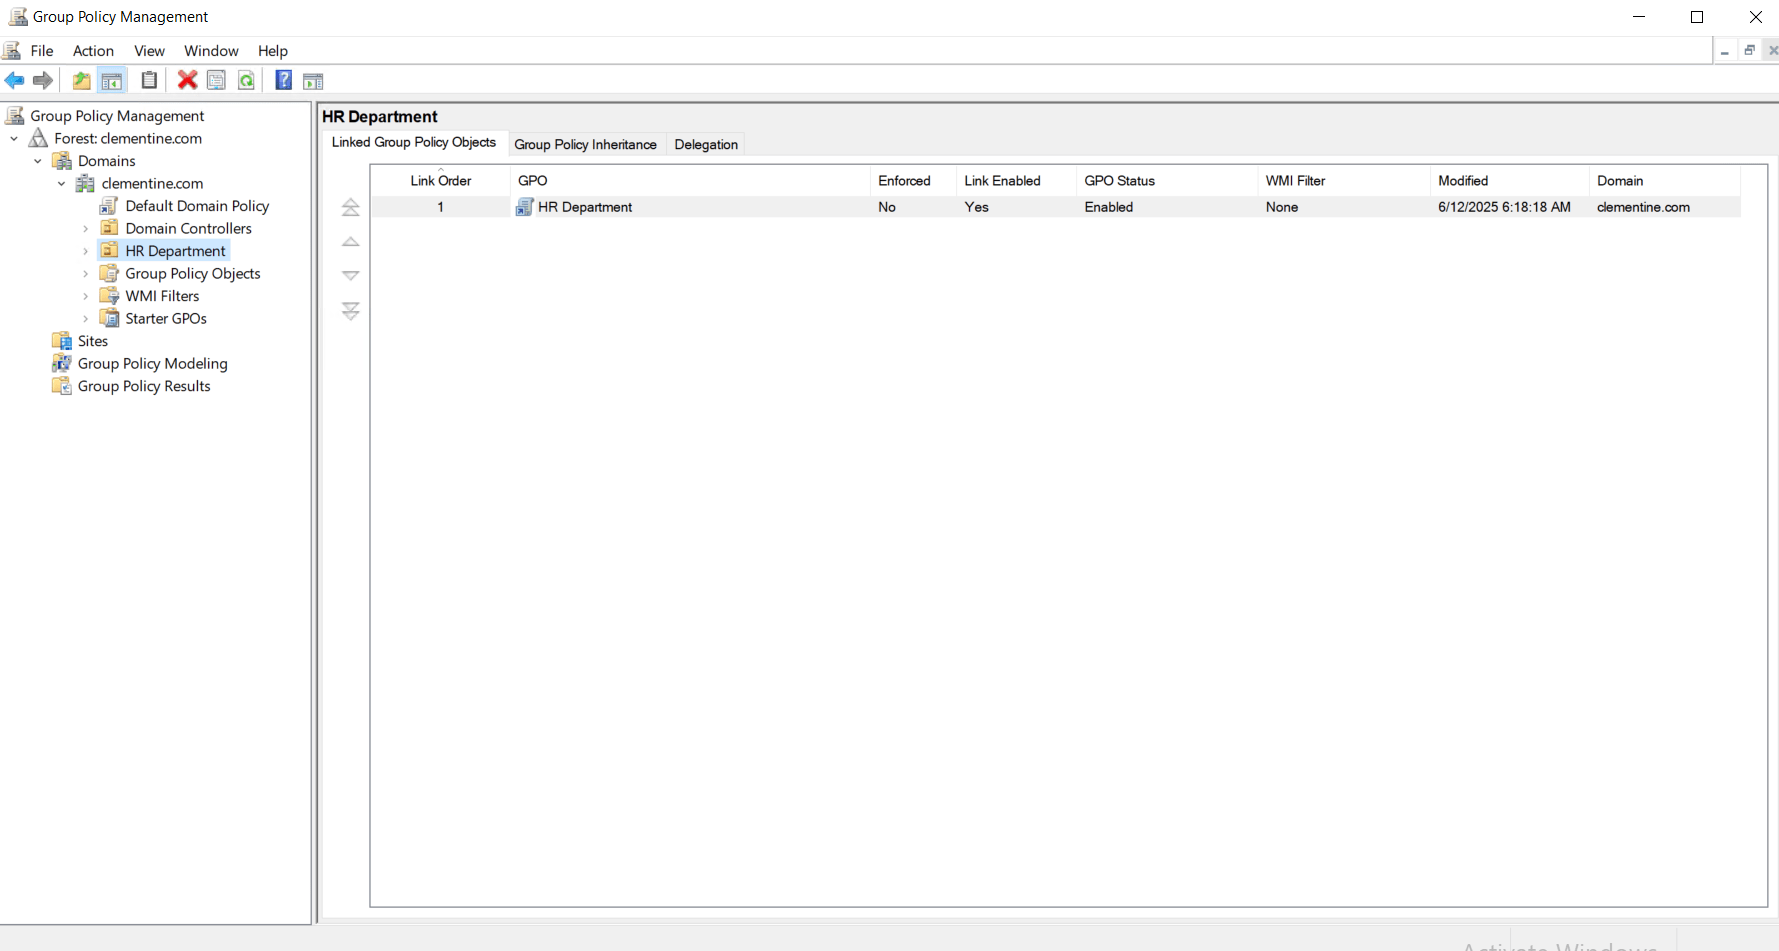The width and height of the screenshot is (1779, 951).
Task: Expand the Domain Controllers tree node
Action: click(x=85, y=229)
